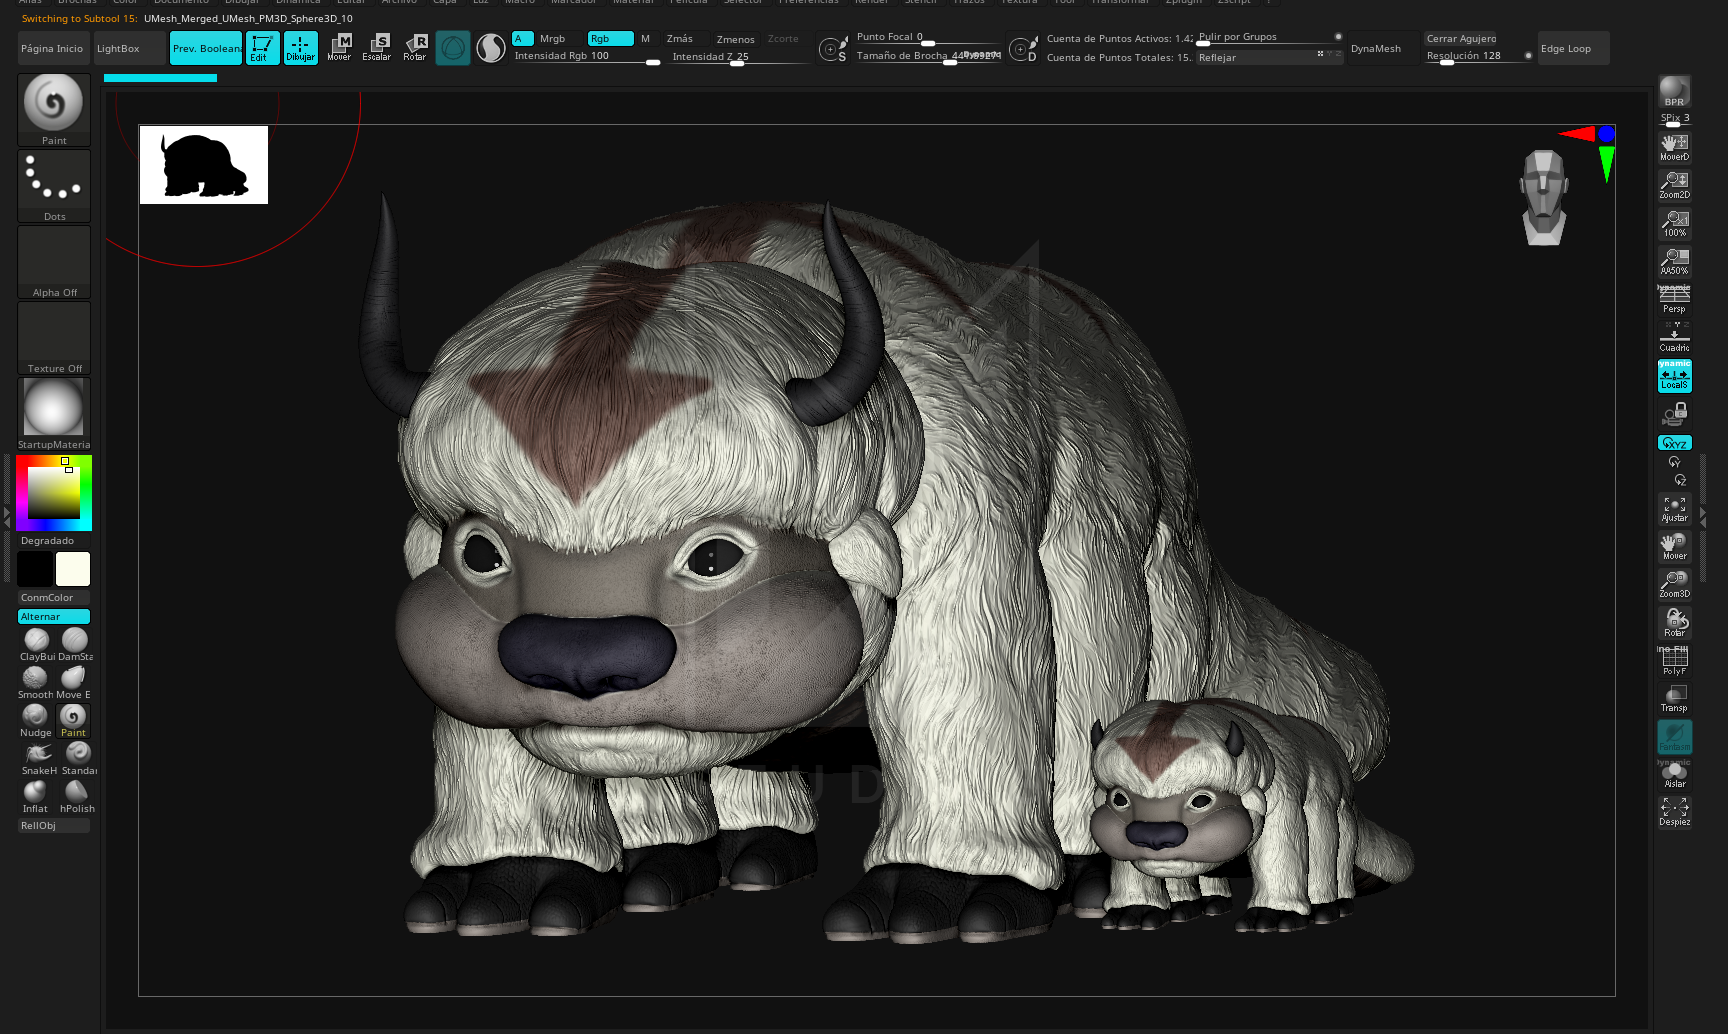
Task: Toggle PolyF polyframe display
Action: (x=1674, y=661)
